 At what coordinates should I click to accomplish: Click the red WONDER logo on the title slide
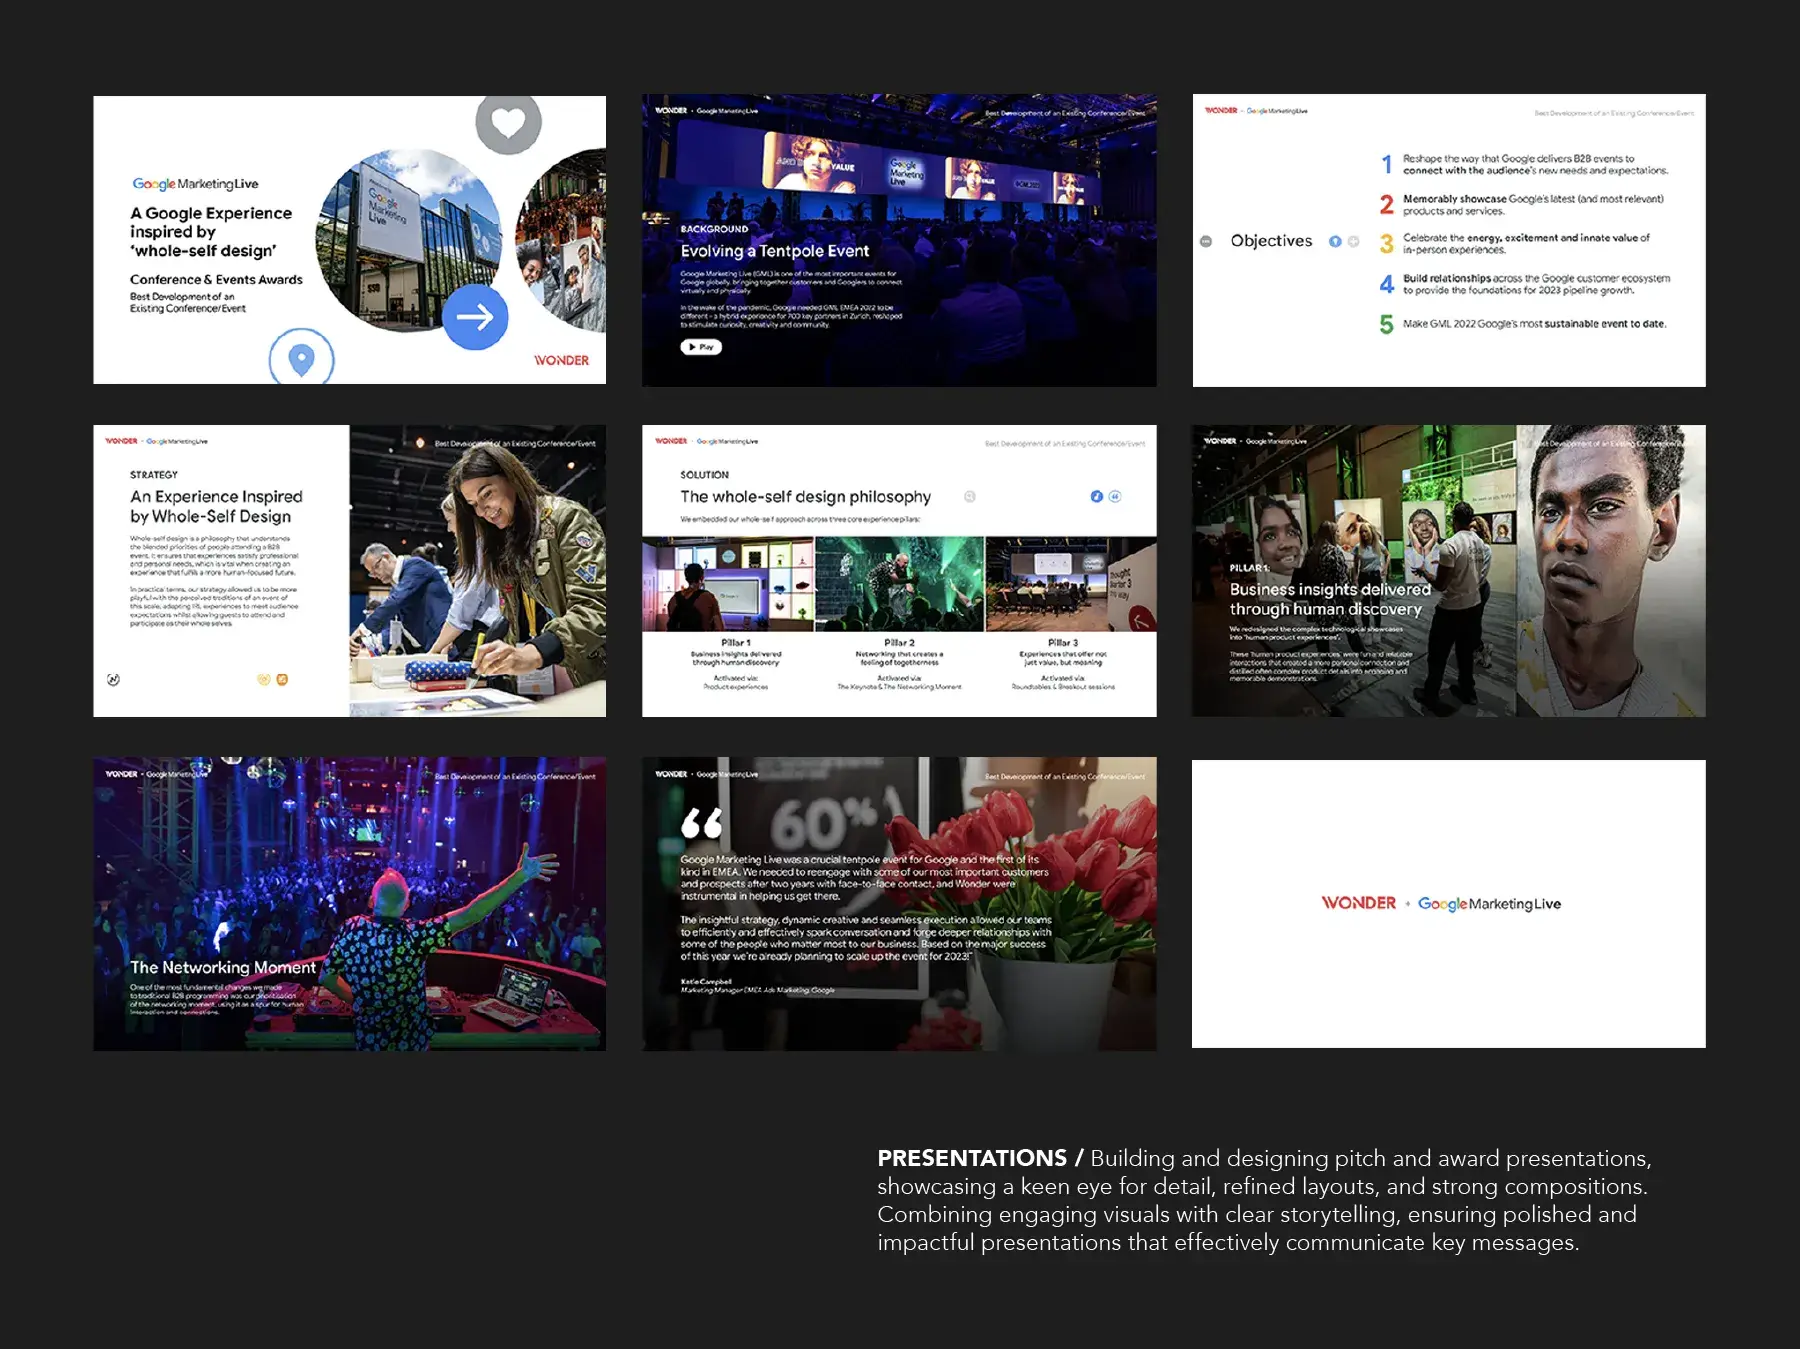[x=561, y=360]
